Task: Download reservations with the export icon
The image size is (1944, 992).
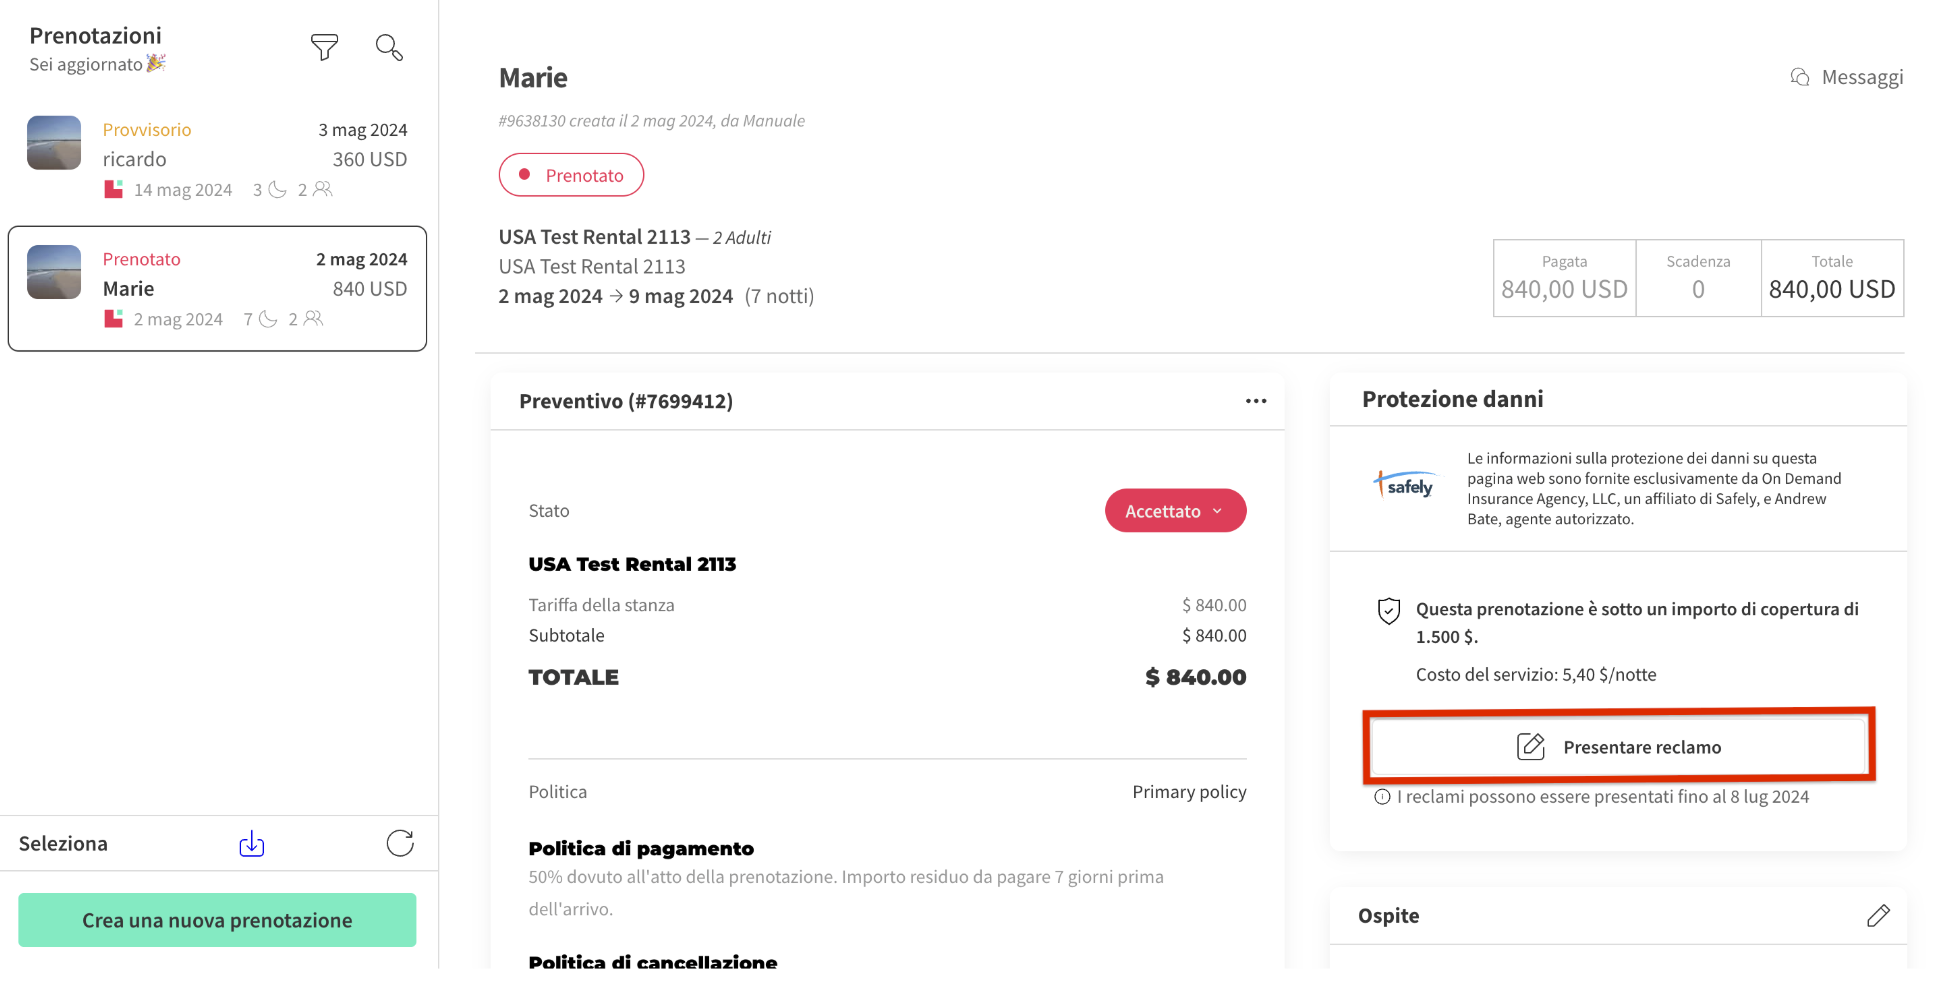Action: tap(252, 844)
